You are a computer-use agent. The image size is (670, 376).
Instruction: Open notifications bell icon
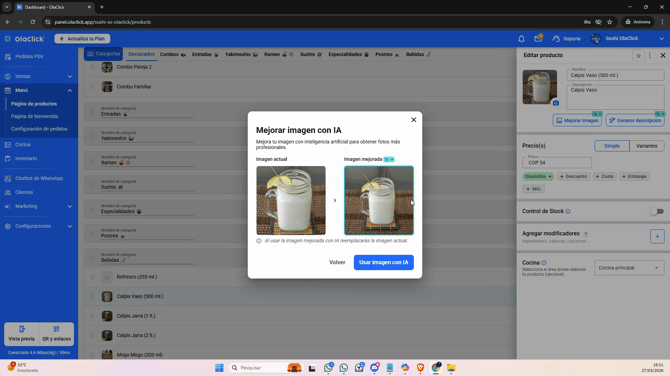click(x=521, y=39)
